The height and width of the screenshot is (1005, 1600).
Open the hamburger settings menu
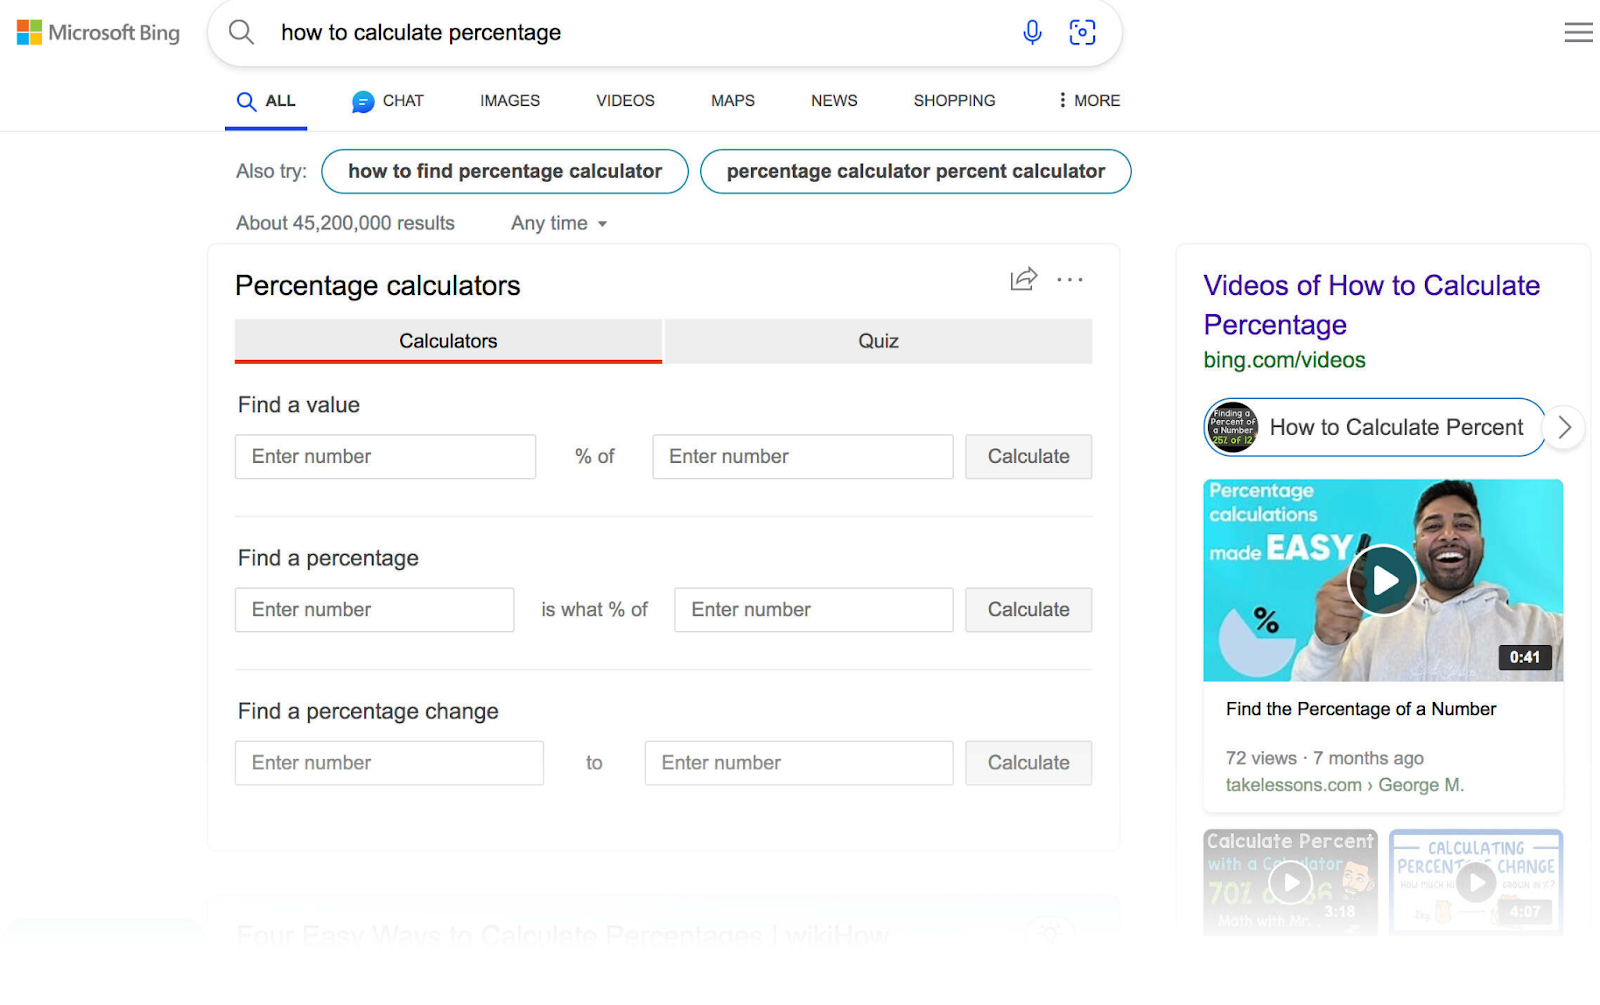(1578, 32)
